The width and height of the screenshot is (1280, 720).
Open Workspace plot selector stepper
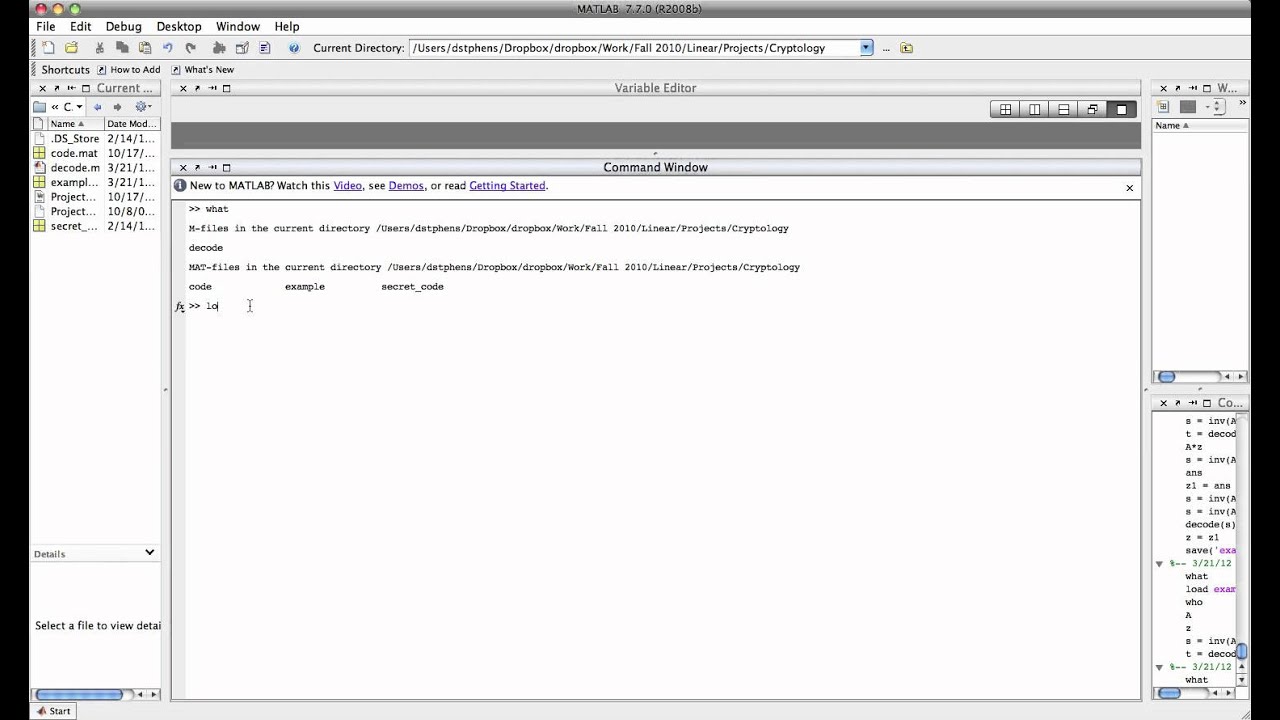point(1219,106)
